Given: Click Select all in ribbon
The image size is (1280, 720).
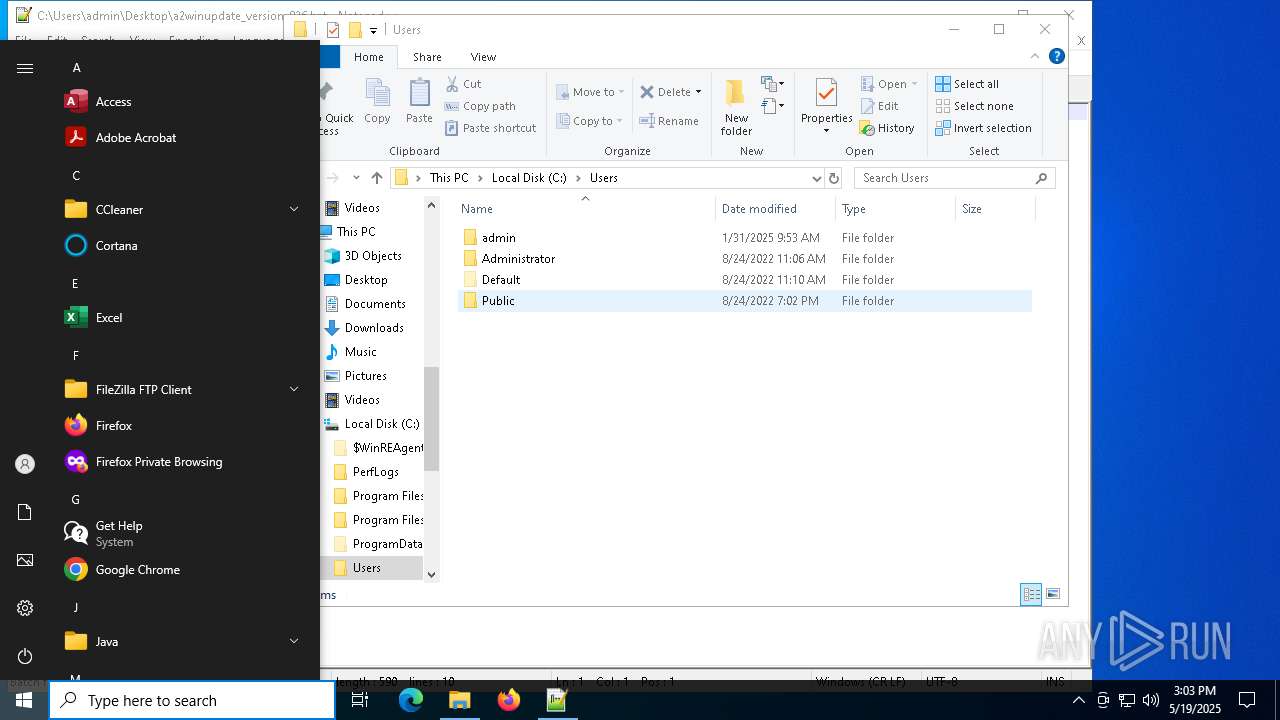Looking at the screenshot, I should [x=967, y=84].
